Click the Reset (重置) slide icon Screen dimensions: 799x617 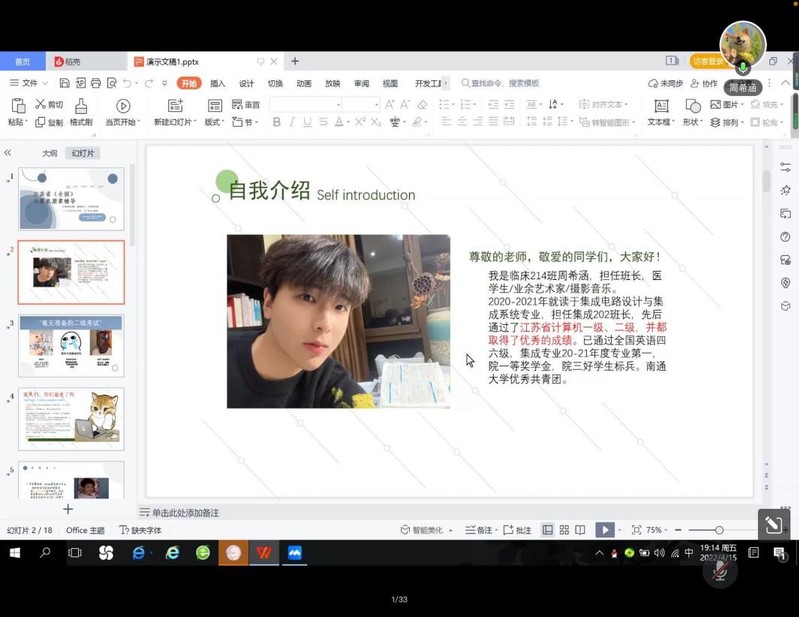coord(237,104)
